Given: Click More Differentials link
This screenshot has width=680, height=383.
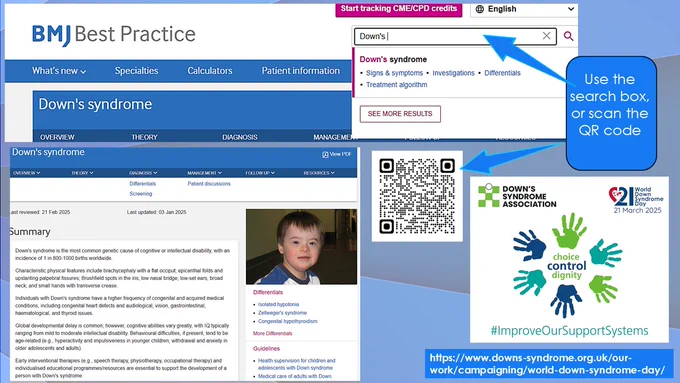Looking at the screenshot, I should (272, 334).
